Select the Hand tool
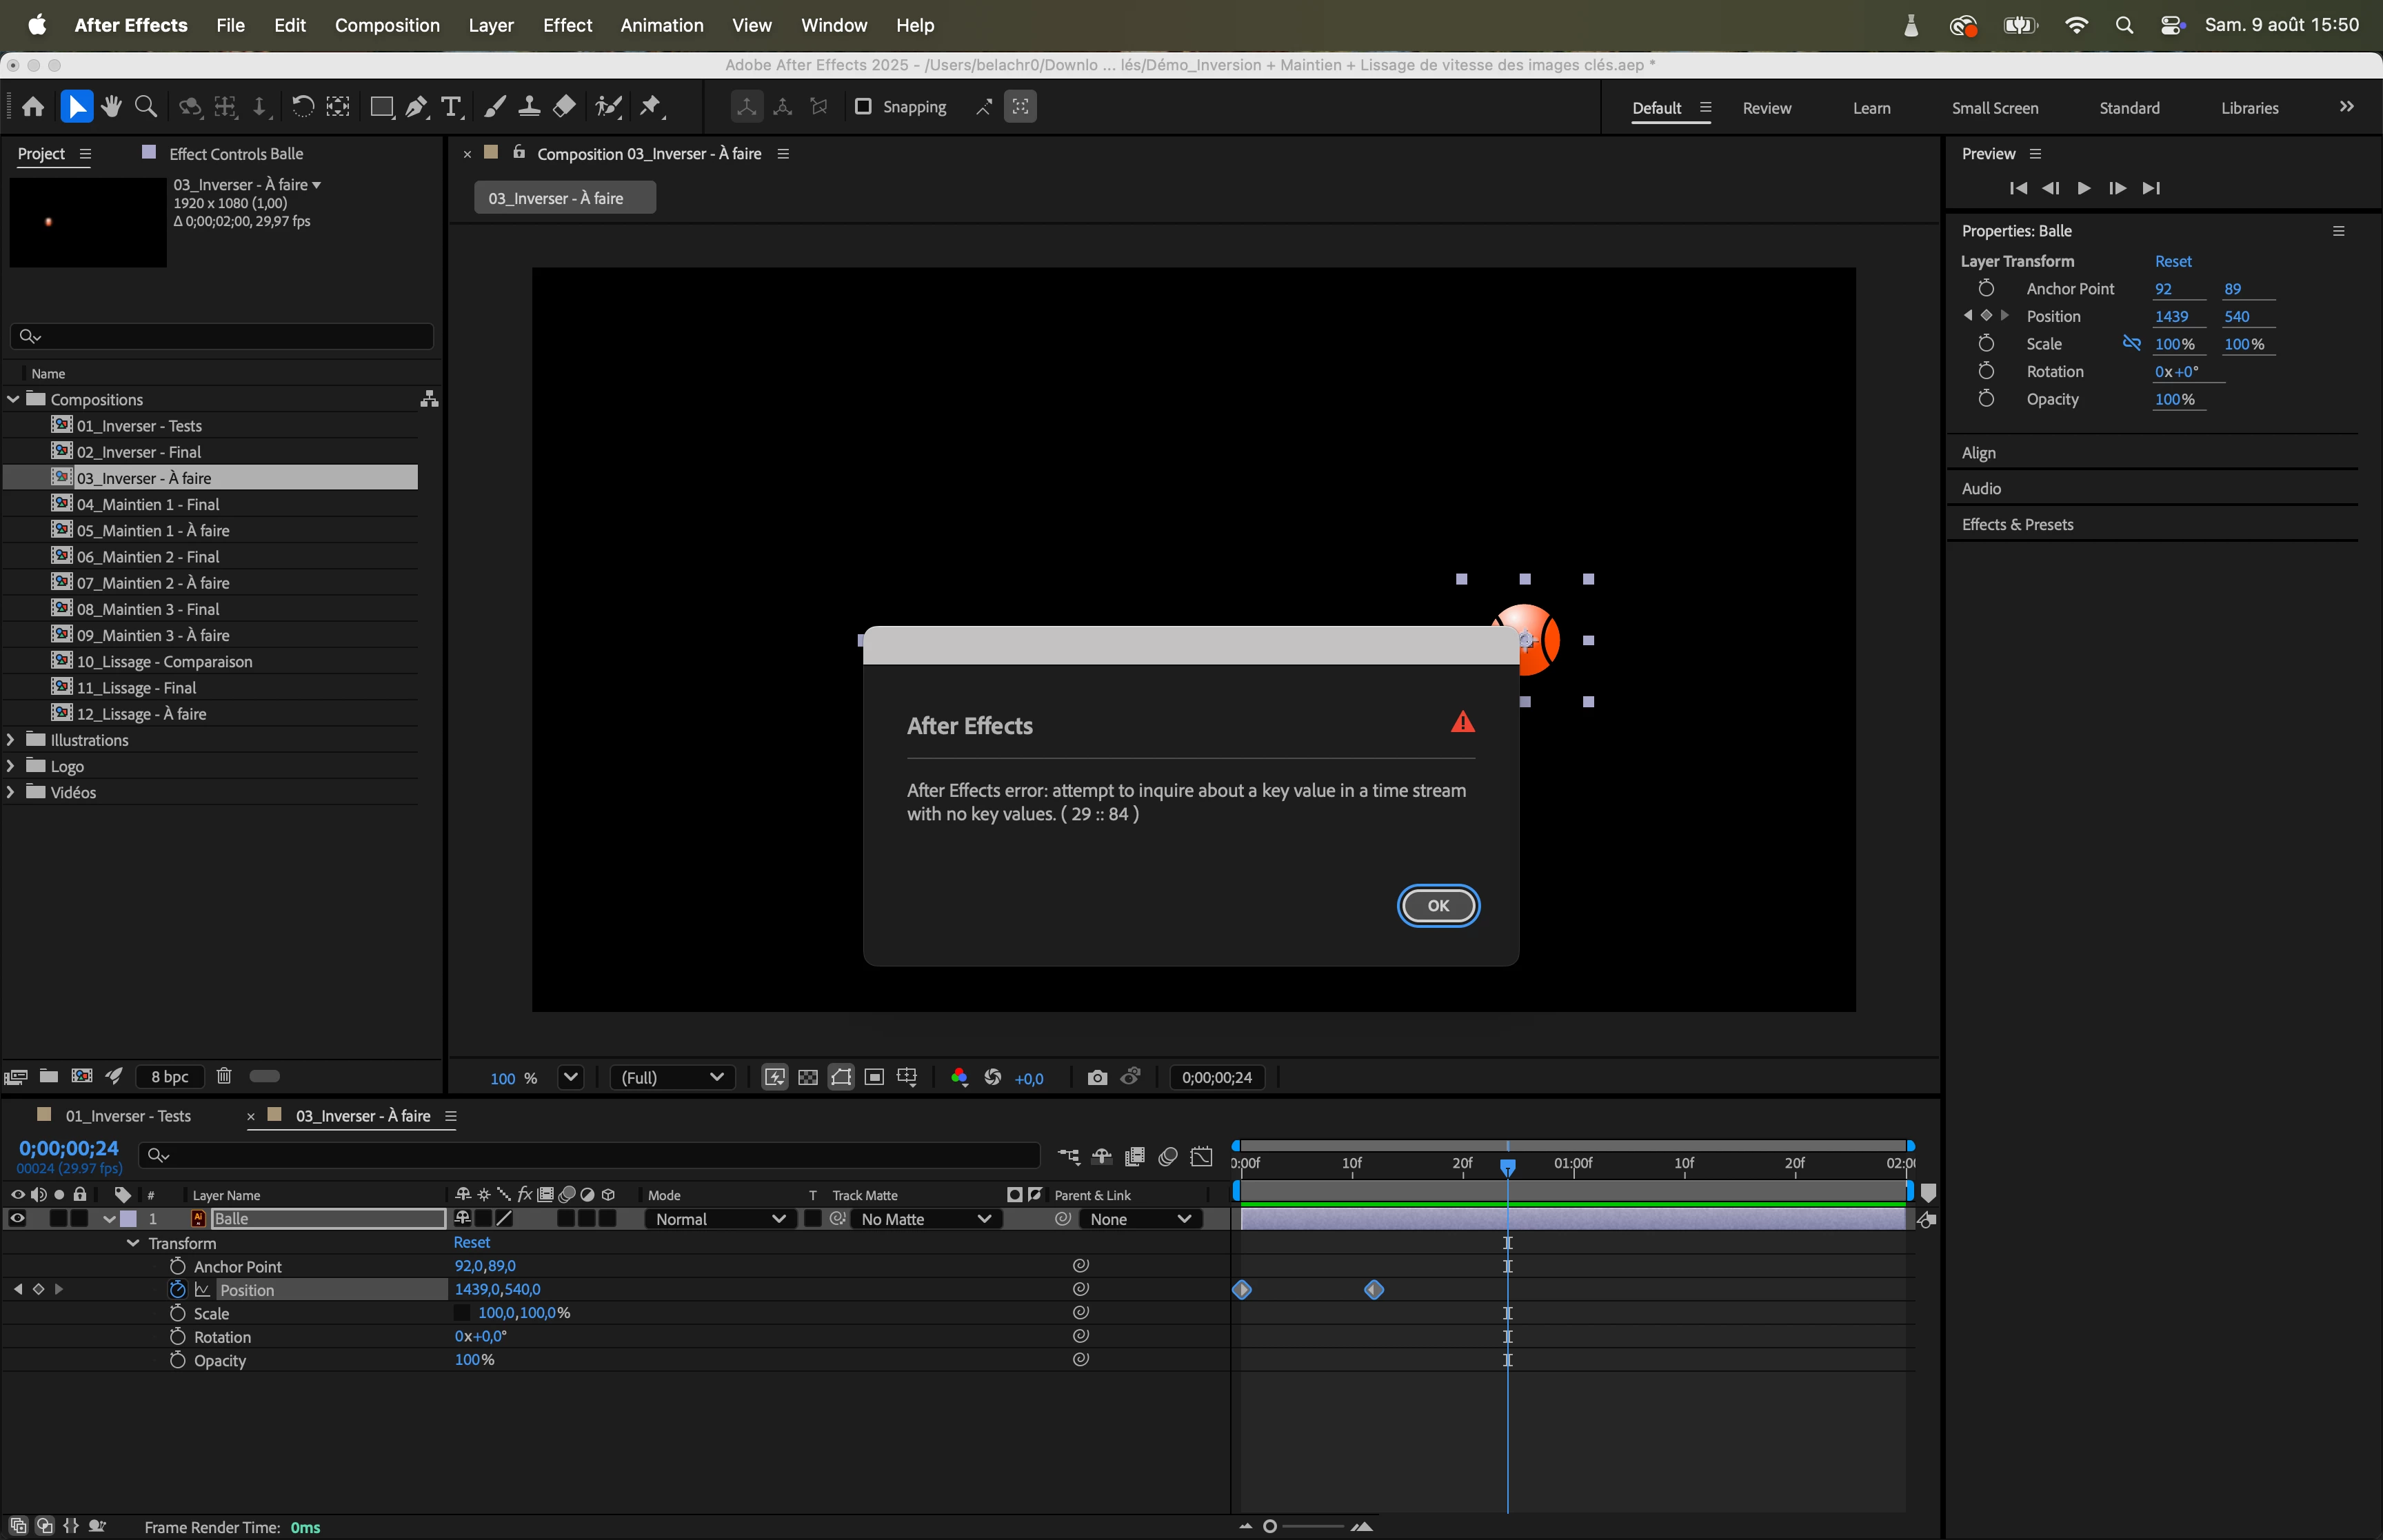Image resolution: width=2383 pixels, height=1540 pixels. coord(111,107)
